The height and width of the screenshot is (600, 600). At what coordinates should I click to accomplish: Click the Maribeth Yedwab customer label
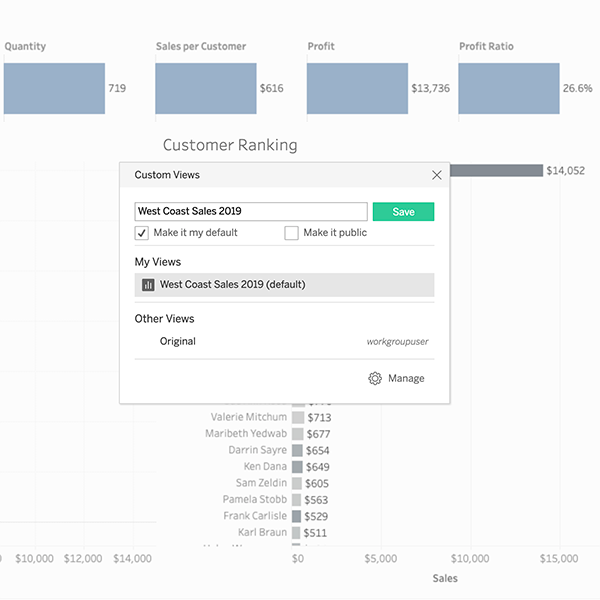246,434
